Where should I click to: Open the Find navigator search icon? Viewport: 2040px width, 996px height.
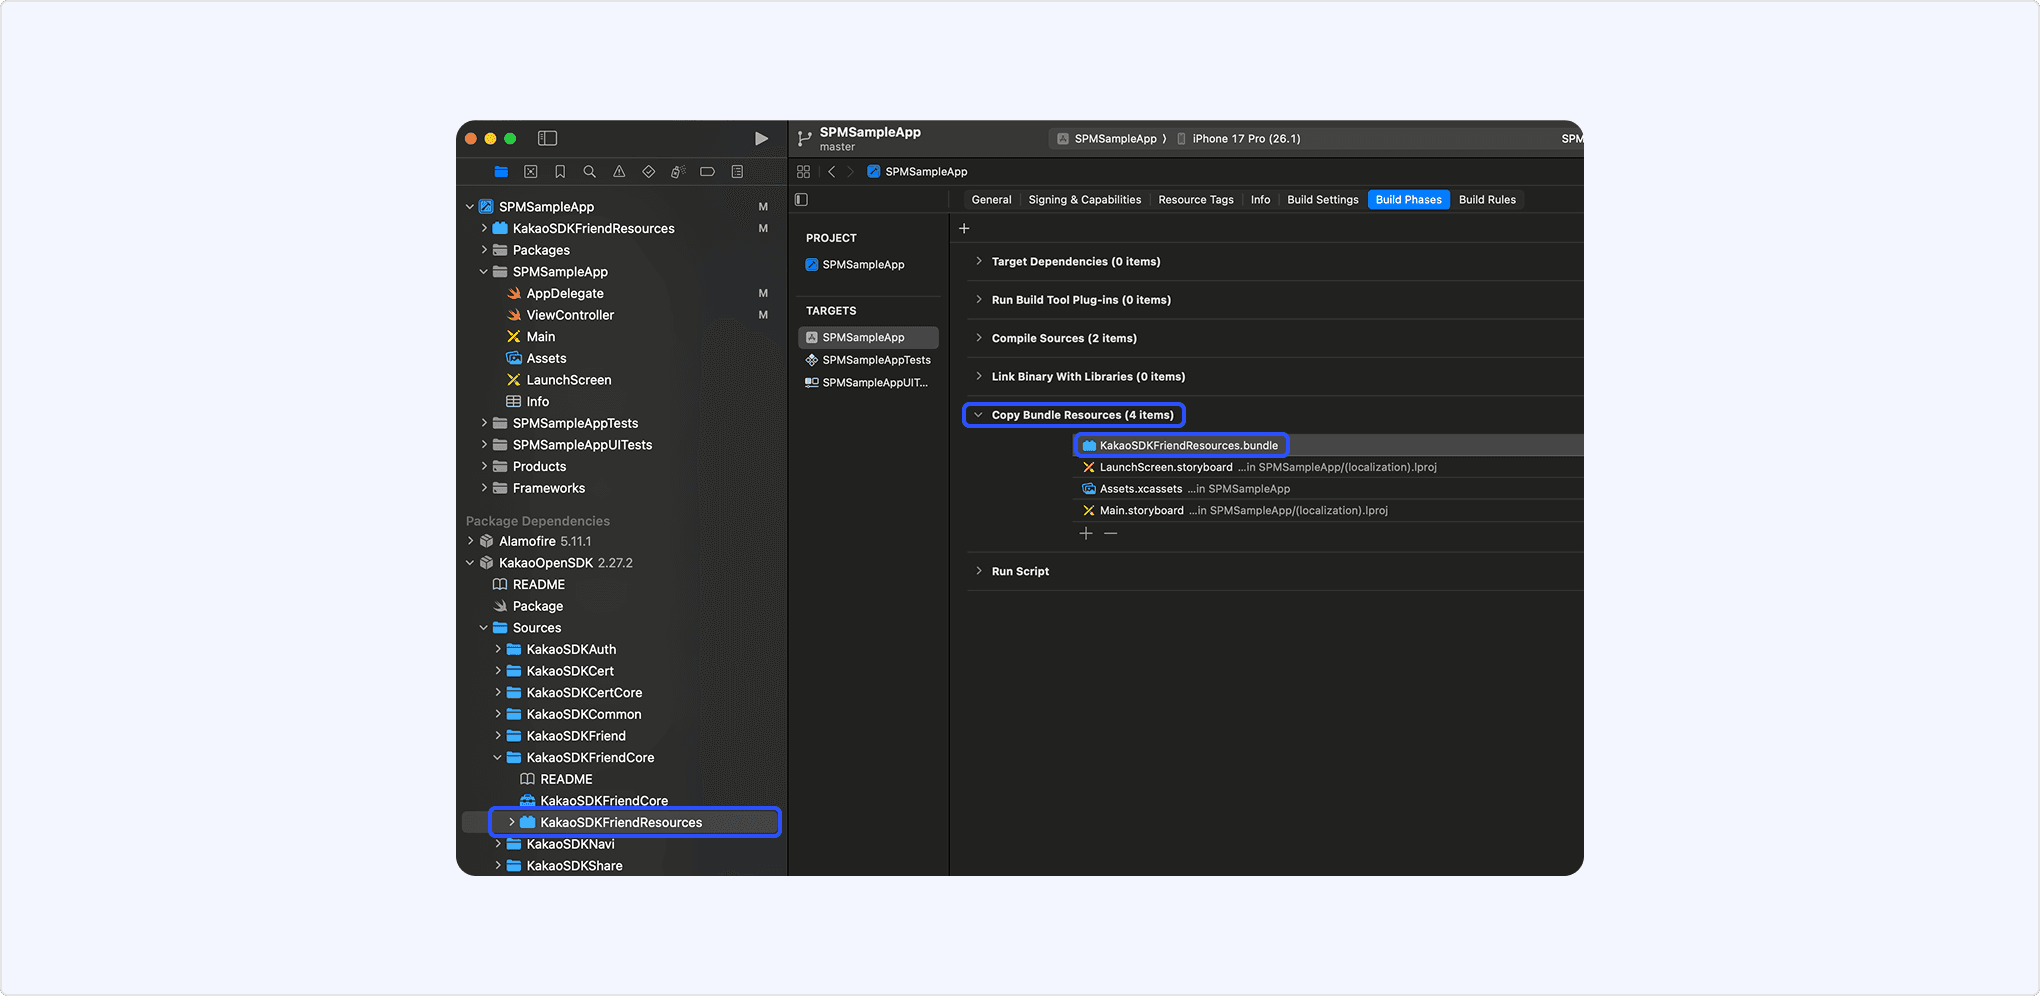[x=589, y=172]
